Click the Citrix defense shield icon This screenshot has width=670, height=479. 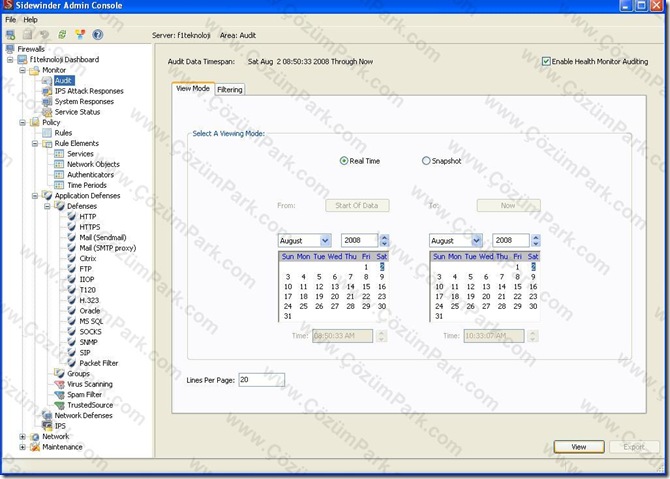(x=72, y=258)
